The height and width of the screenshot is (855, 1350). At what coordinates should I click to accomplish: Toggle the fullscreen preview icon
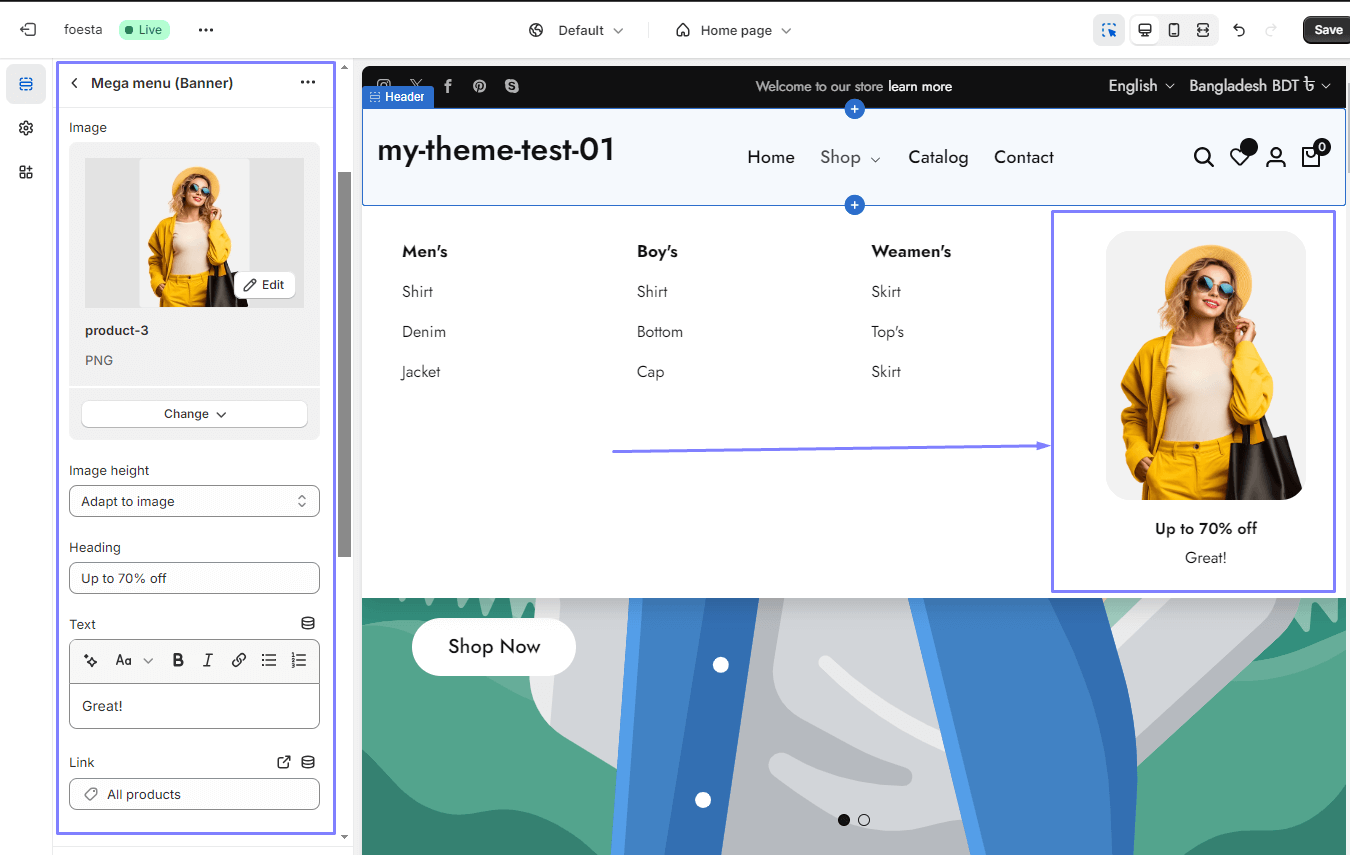(x=1203, y=30)
